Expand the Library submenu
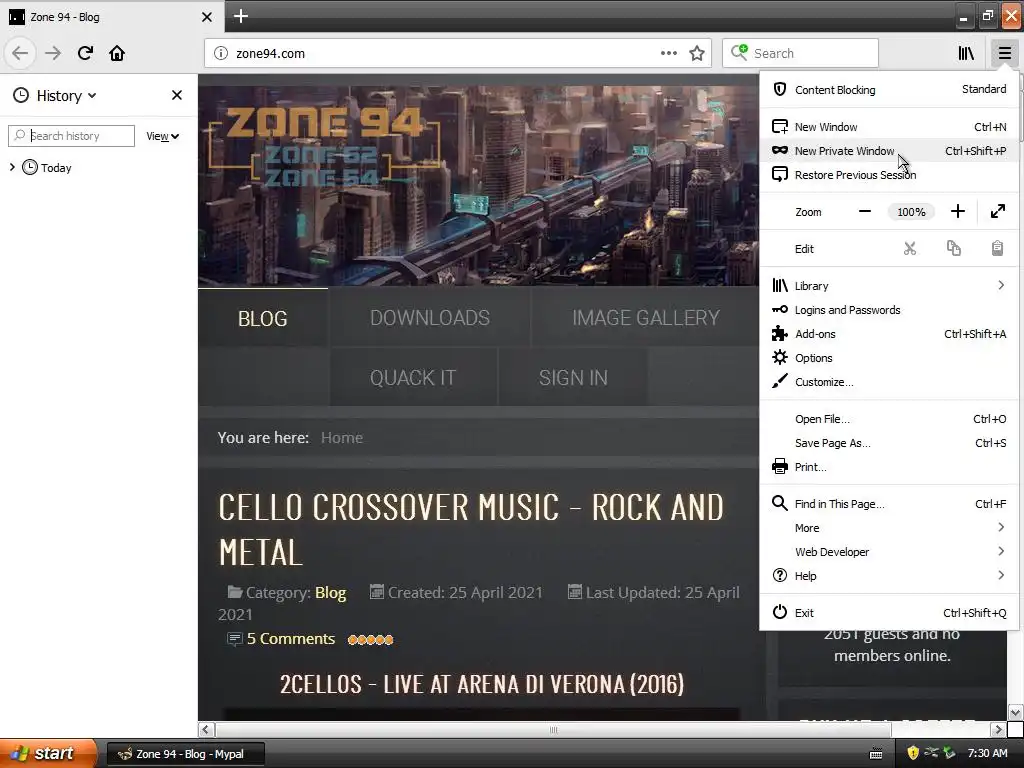Screen dimensions: 1024x768 click(889, 286)
